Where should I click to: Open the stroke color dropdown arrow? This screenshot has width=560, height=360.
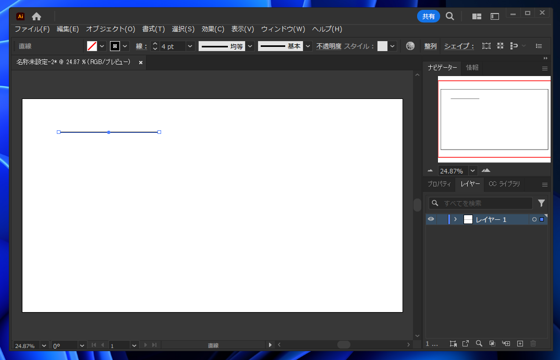coord(125,46)
